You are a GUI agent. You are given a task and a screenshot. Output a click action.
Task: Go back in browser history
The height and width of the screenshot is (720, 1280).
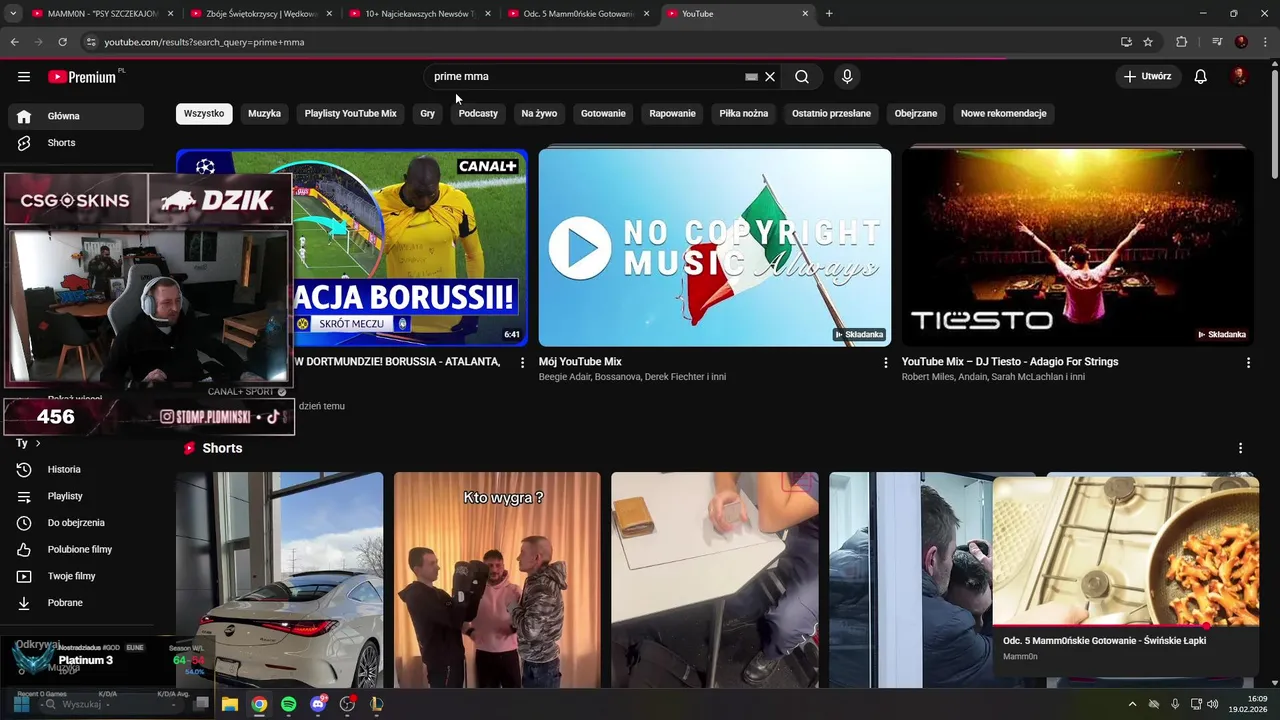point(14,42)
